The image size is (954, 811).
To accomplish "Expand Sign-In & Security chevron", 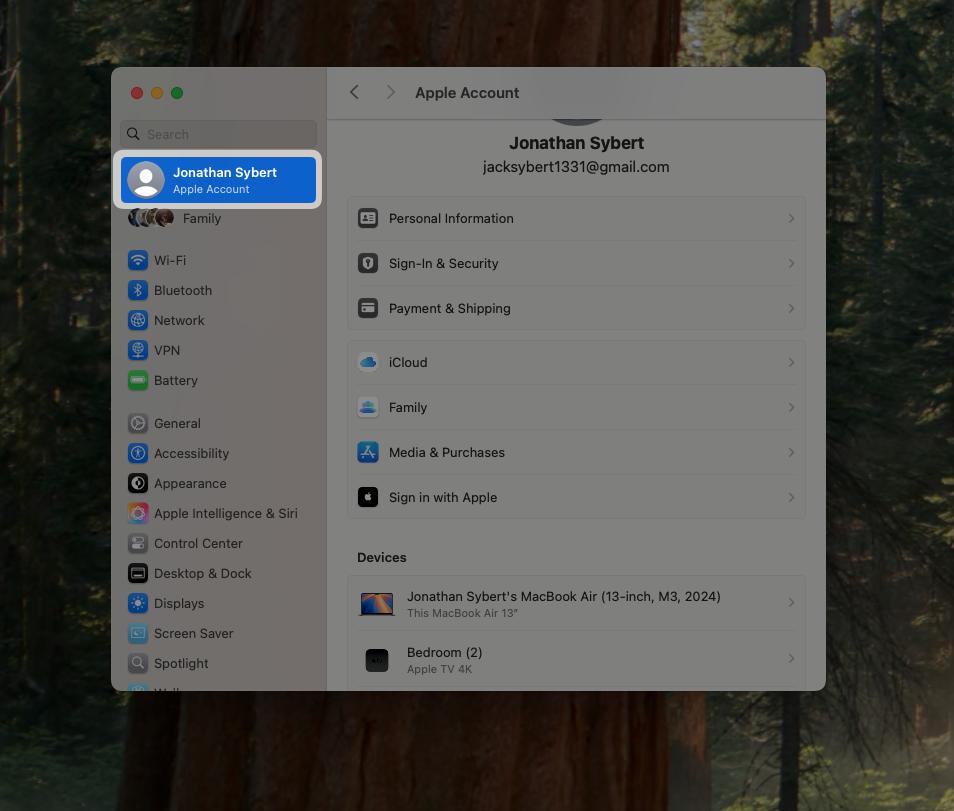I will click(x=791, y=263).
